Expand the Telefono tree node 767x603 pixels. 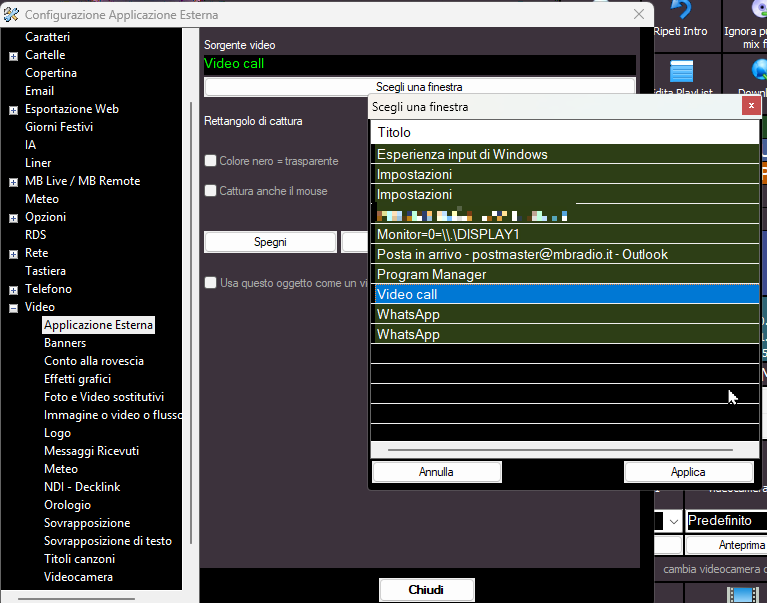pyautogui.click(x=13, y=290)
